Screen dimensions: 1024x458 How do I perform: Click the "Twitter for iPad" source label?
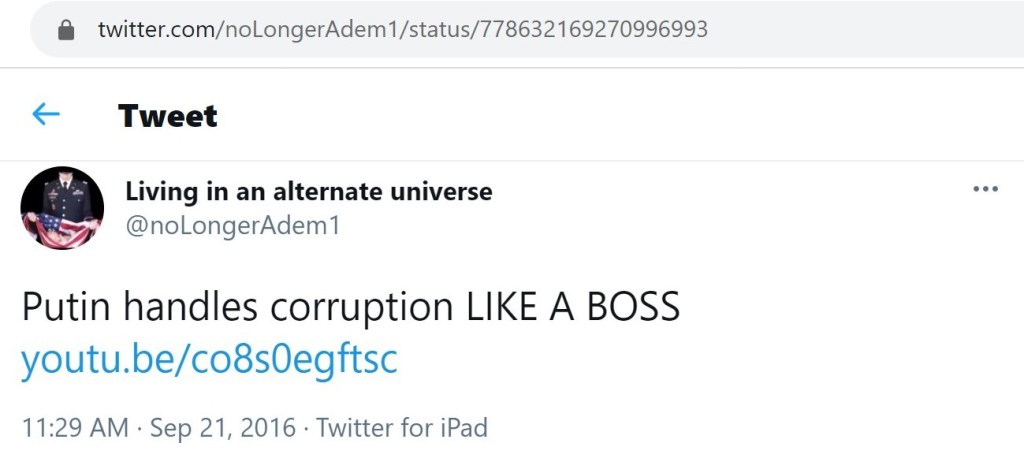[x=402, y=429]
